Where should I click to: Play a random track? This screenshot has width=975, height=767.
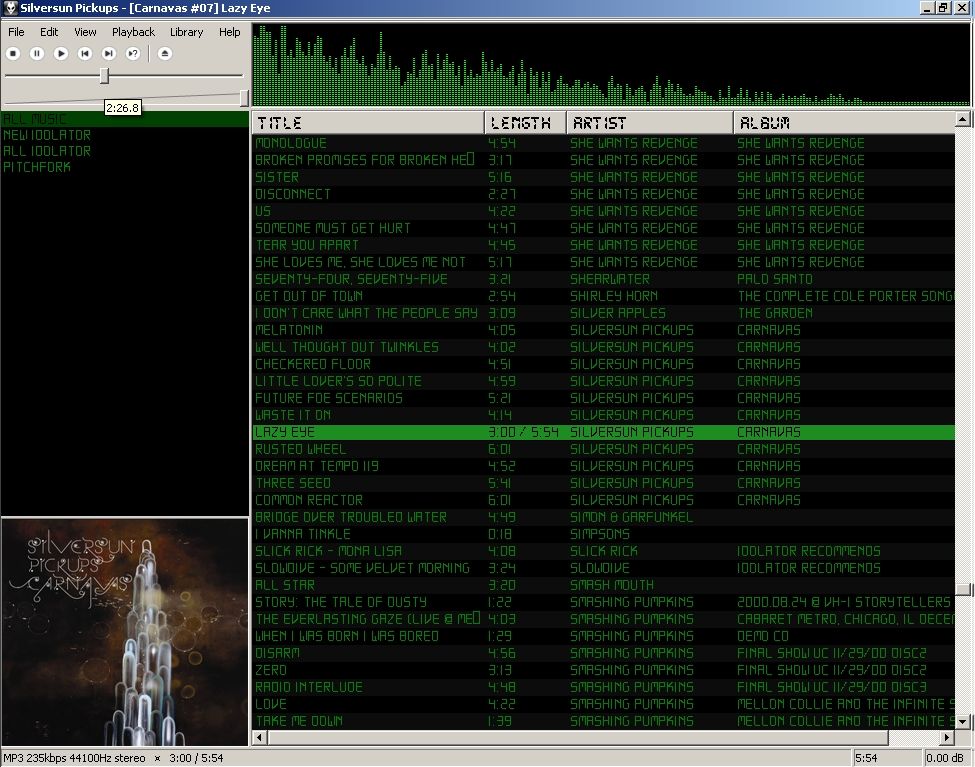click(132, 53)
